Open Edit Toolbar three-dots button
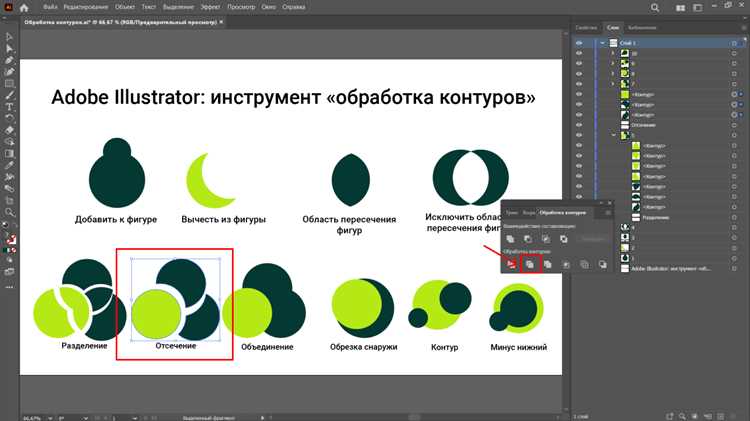The image size is (750, 421). tap(9, 287)
